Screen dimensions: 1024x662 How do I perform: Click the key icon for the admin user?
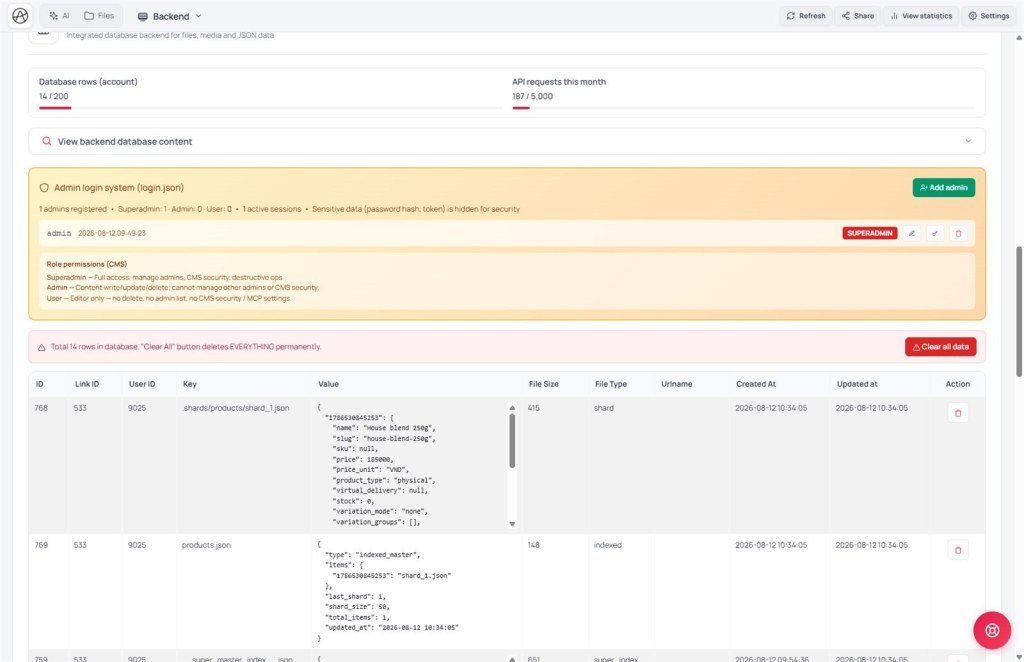point(935,233)
